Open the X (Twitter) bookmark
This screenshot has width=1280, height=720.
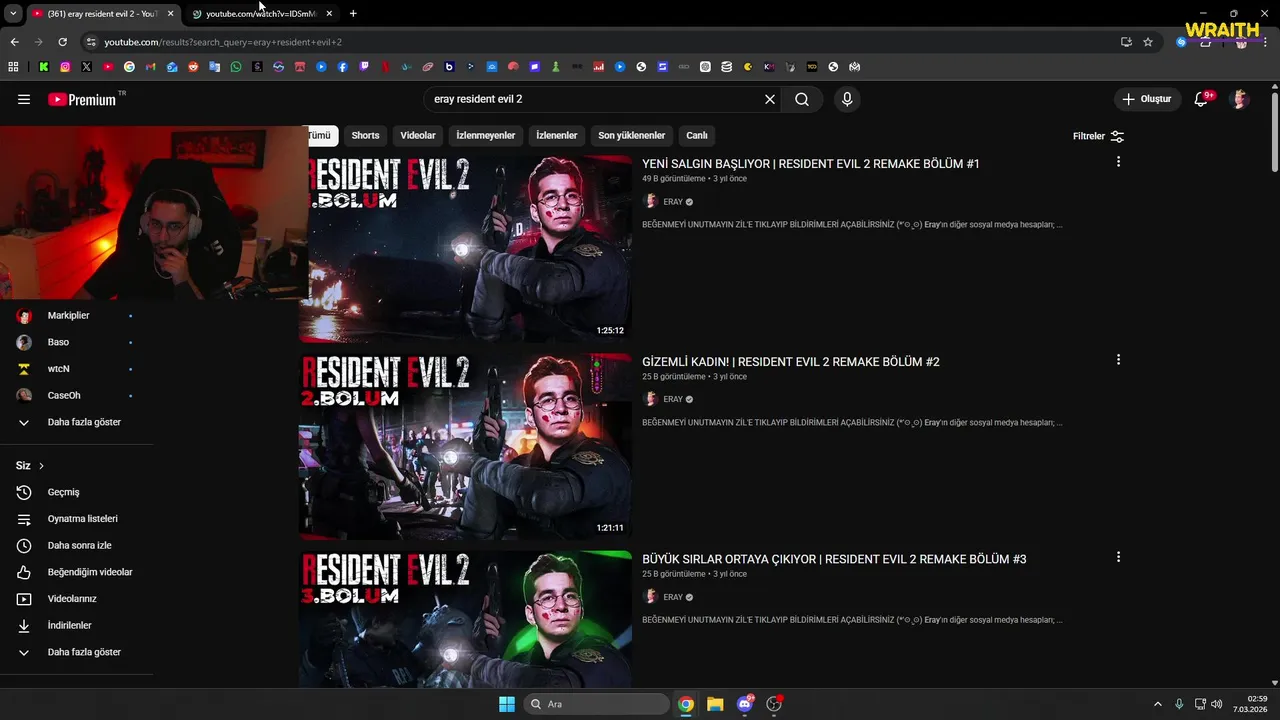pos(86,67)
